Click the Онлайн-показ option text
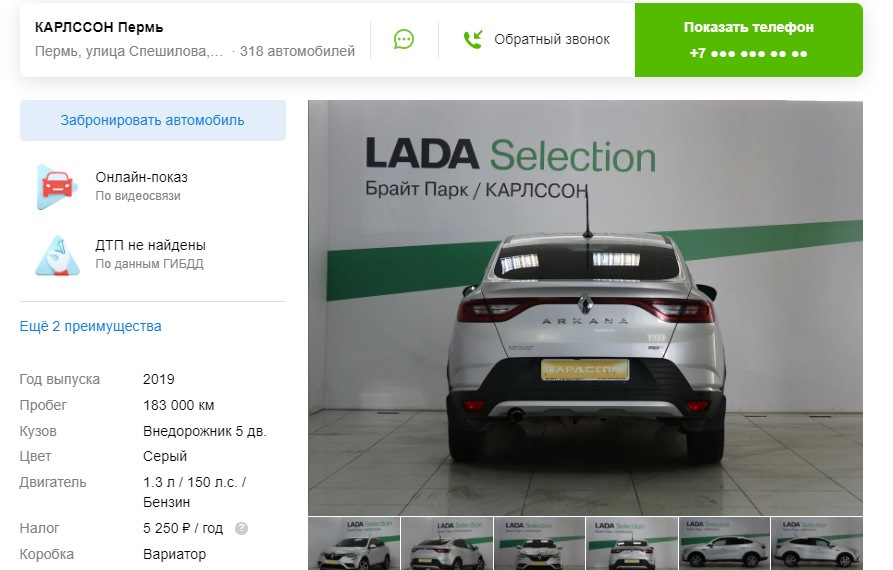Image resolution: width=893 pixels, height=570 pixels. tap(141, 177)
